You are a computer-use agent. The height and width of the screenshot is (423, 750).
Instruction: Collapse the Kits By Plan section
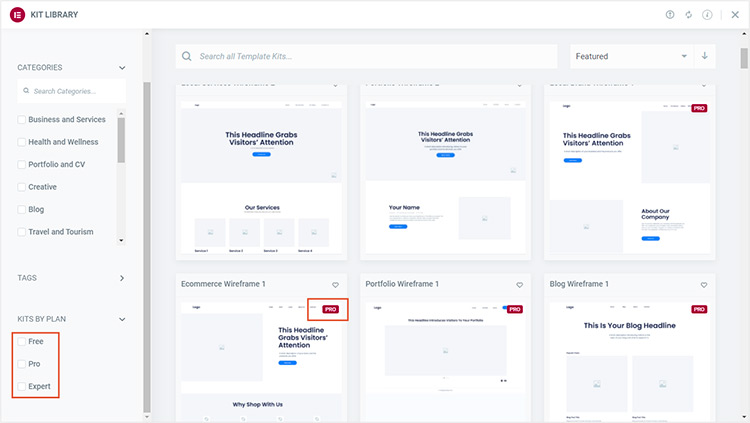(122, 320)
